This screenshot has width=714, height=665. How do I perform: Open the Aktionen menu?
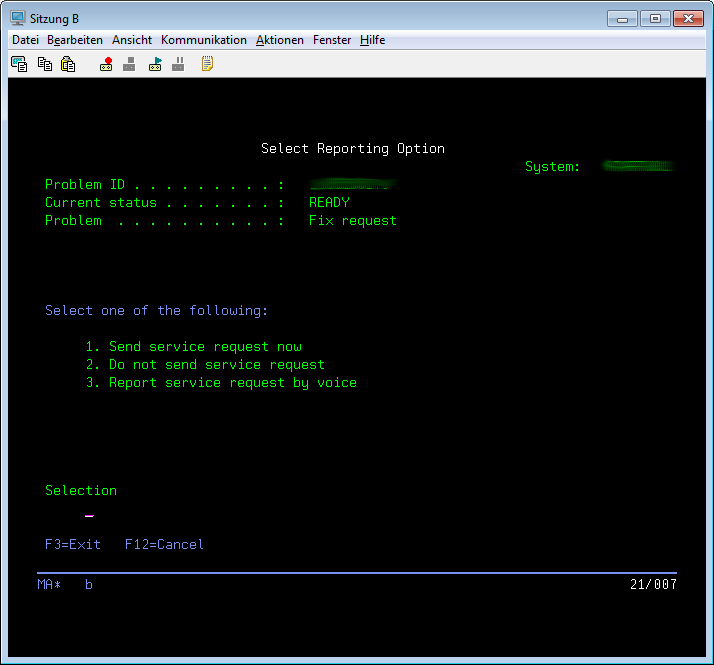click(x=280, y=40)
